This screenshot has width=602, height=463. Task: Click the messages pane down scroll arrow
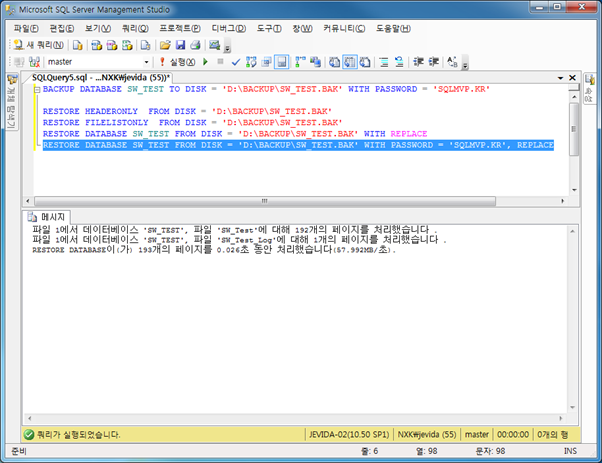click(572, 408)
